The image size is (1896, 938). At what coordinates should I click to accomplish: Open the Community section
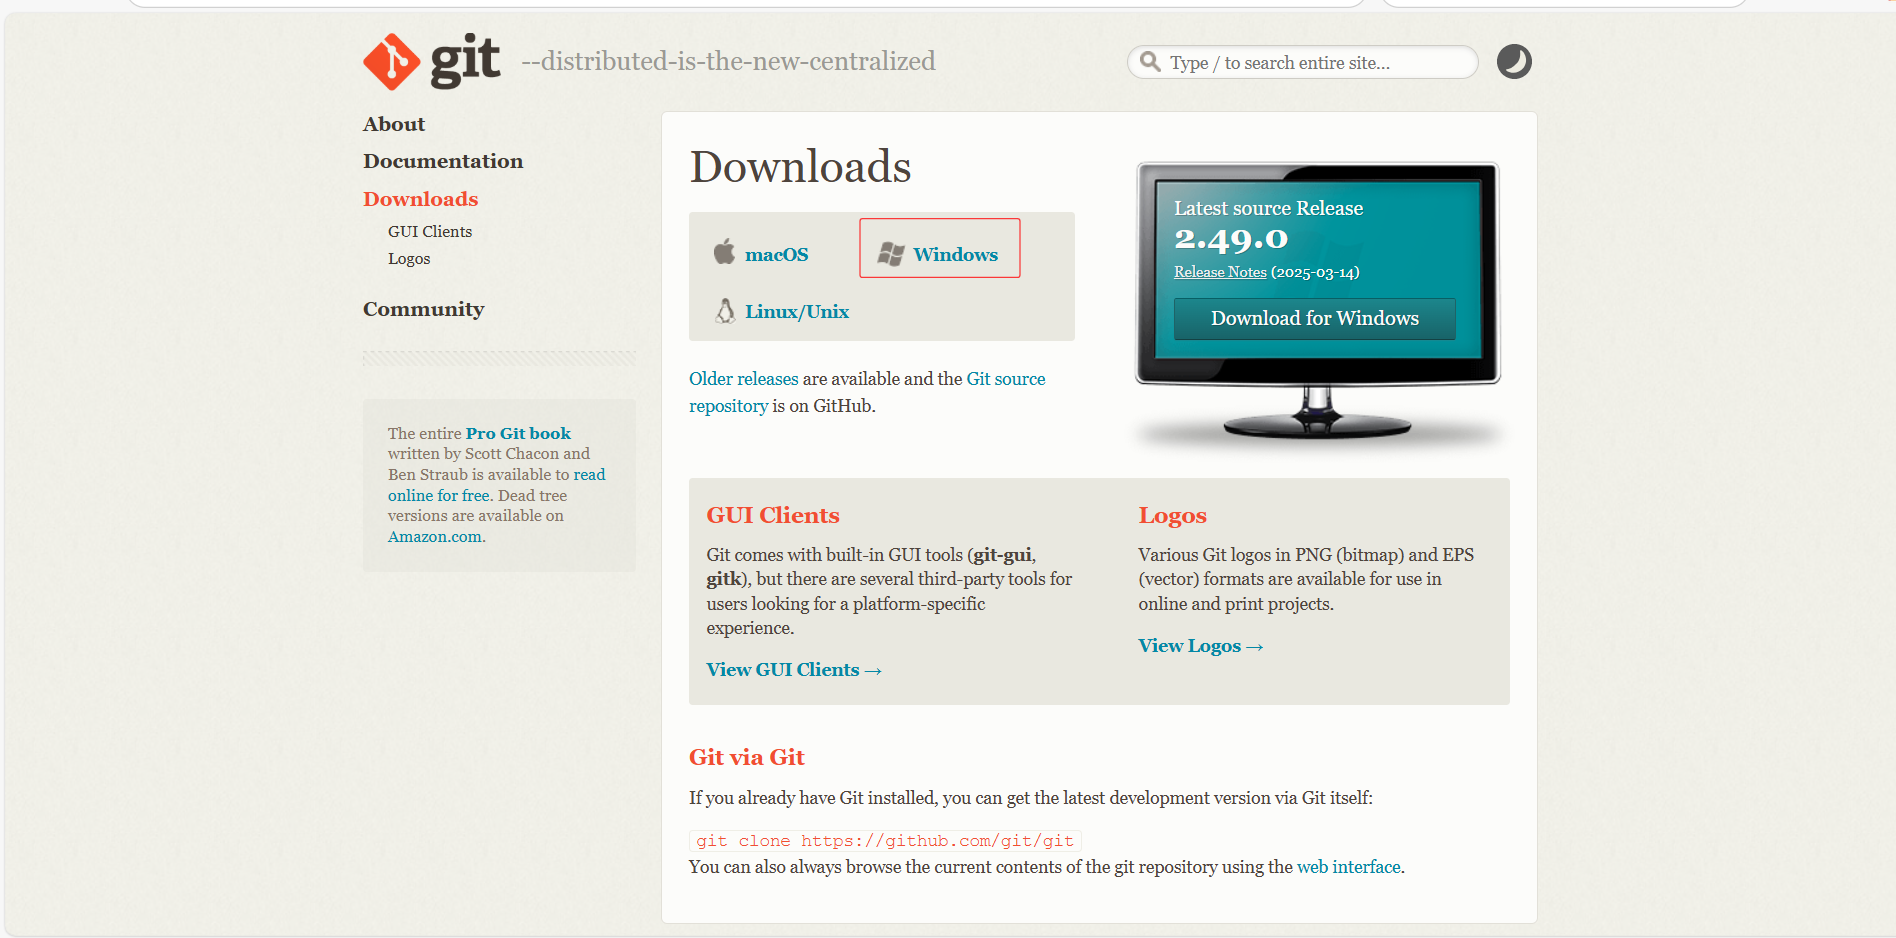point(424,309)
